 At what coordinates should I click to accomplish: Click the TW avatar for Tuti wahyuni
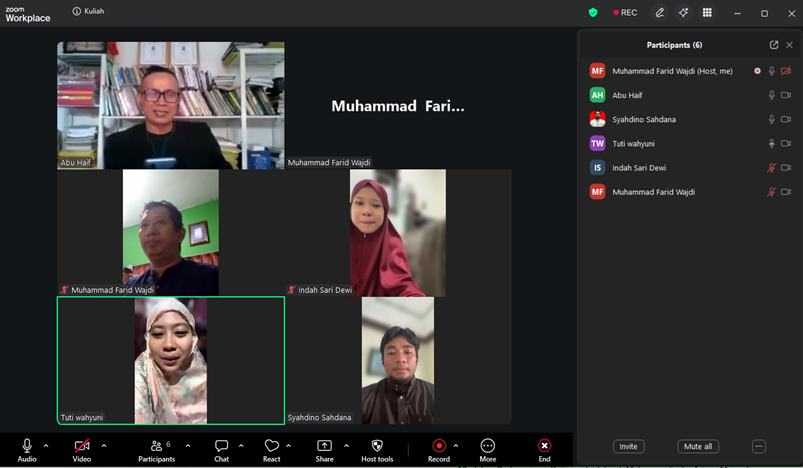597,144
